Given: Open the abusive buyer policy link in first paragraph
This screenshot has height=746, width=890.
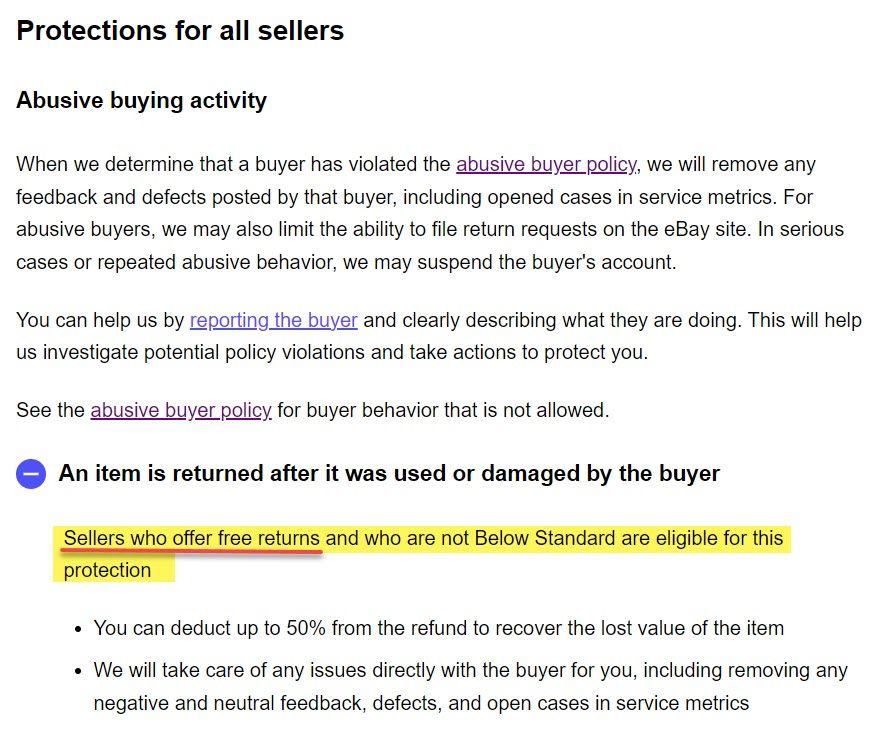Looking at the screenshot, I should [x=546, y=164].
